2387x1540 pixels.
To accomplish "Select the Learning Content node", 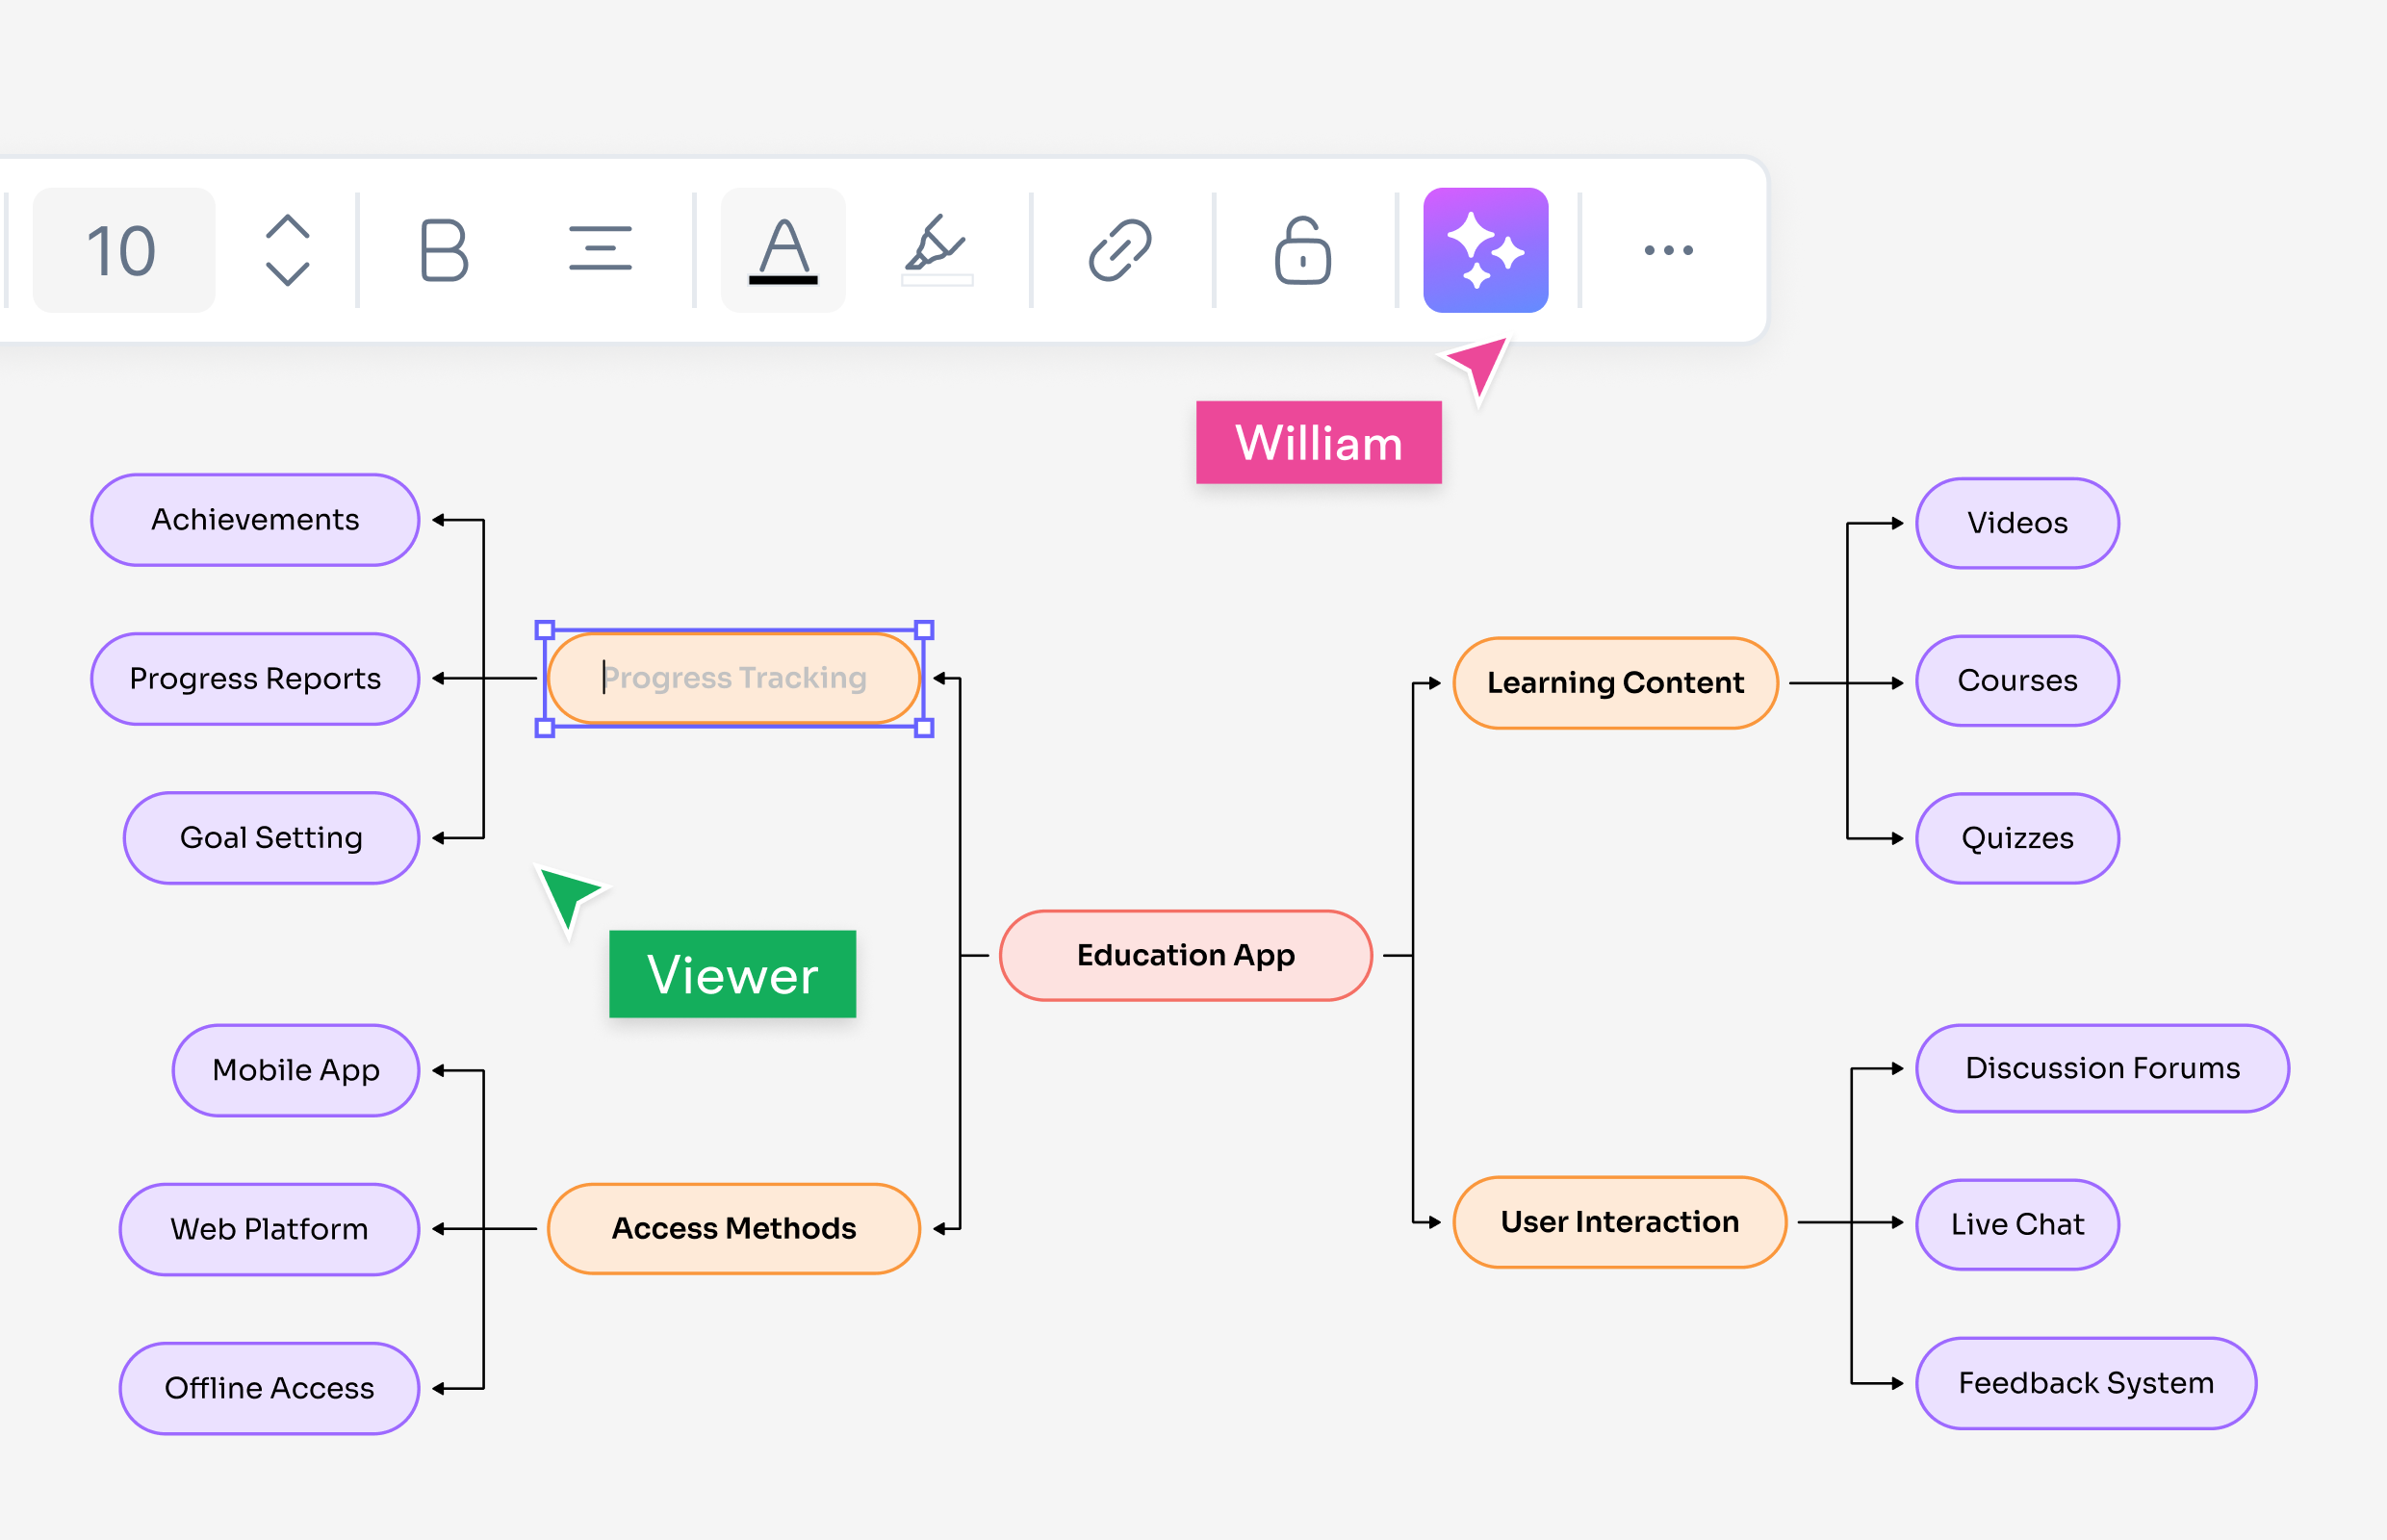I will pyautogui.click(x=1615, y=683).
